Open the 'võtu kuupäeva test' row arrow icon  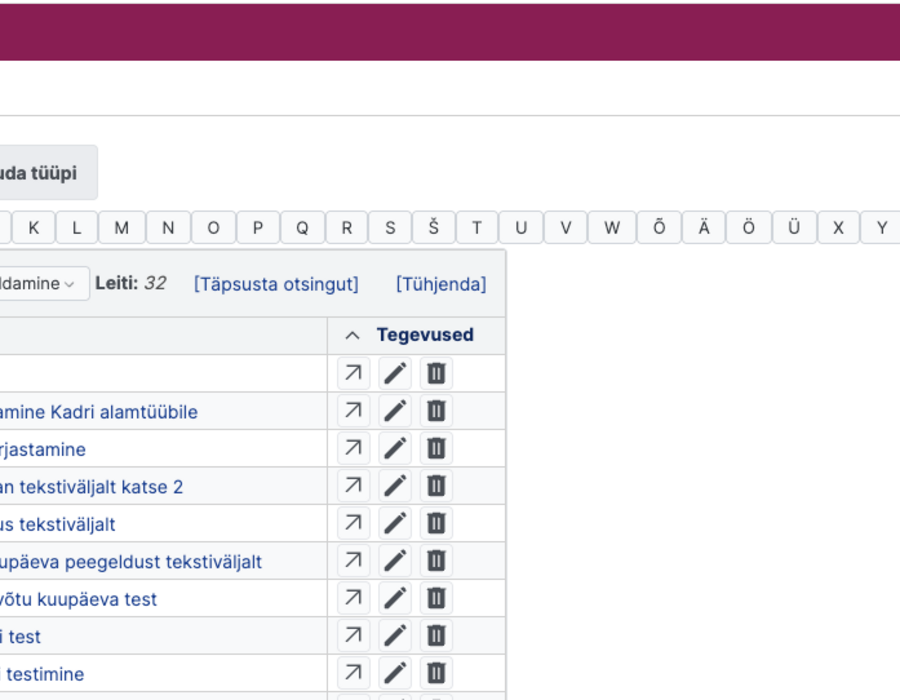(x=354, y=598)
